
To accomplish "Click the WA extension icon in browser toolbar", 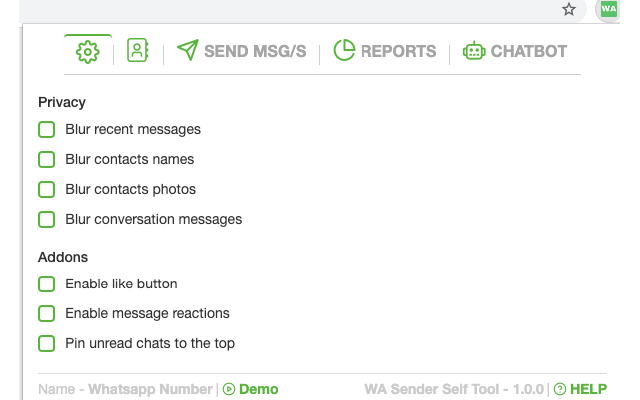I will (x=609, y=9).
